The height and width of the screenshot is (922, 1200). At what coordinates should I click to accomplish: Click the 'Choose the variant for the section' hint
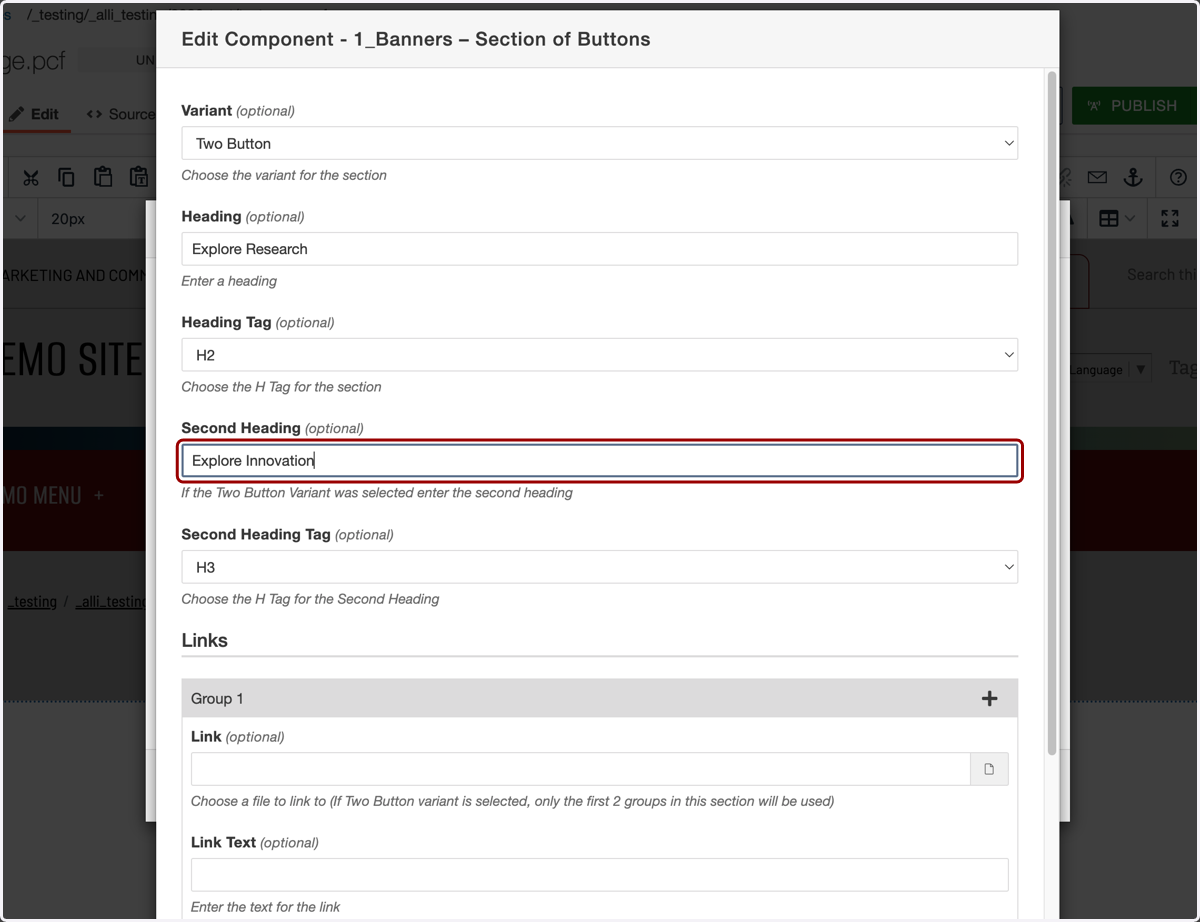(x=284, y=175)
